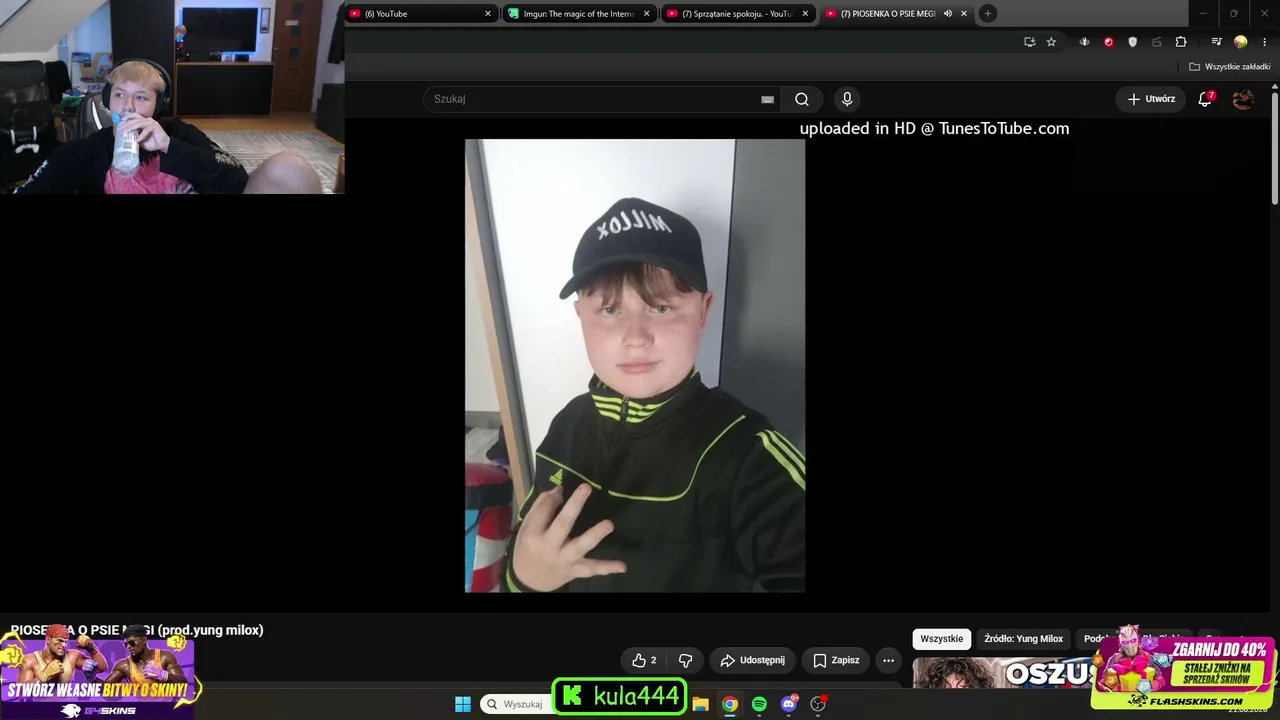This screenshot has height=720, width=1280.
Task: Bookmark this page with the star icon
Action: (1051, 42)
